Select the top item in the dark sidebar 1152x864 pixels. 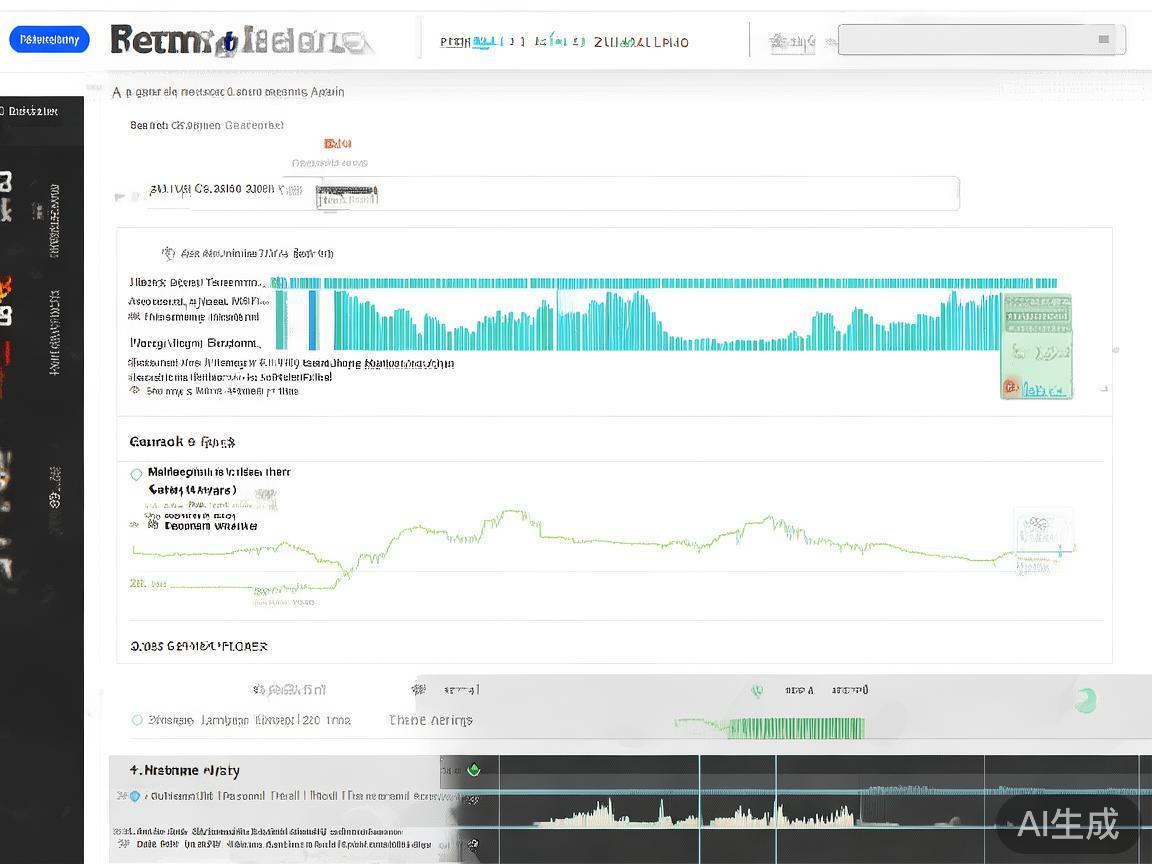click(x=32, y=111)
